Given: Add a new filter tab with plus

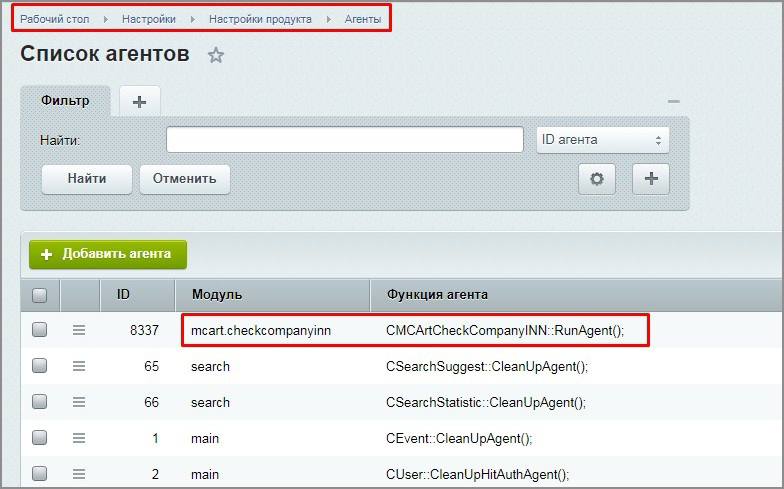Looking at the screenshot, I should (139, 102).
